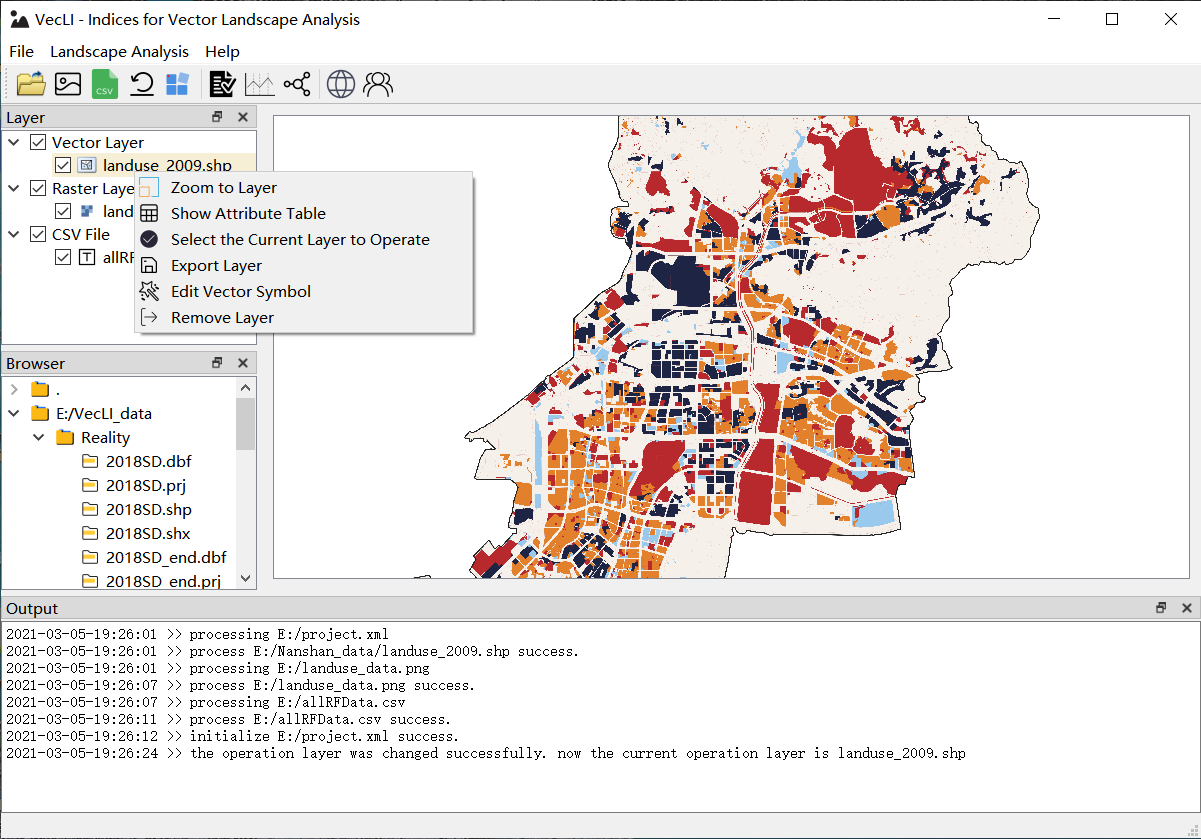Screen dimensions: 1201x839
Task: Click the Browser panel vertical scrollbar
Action: 246,424
